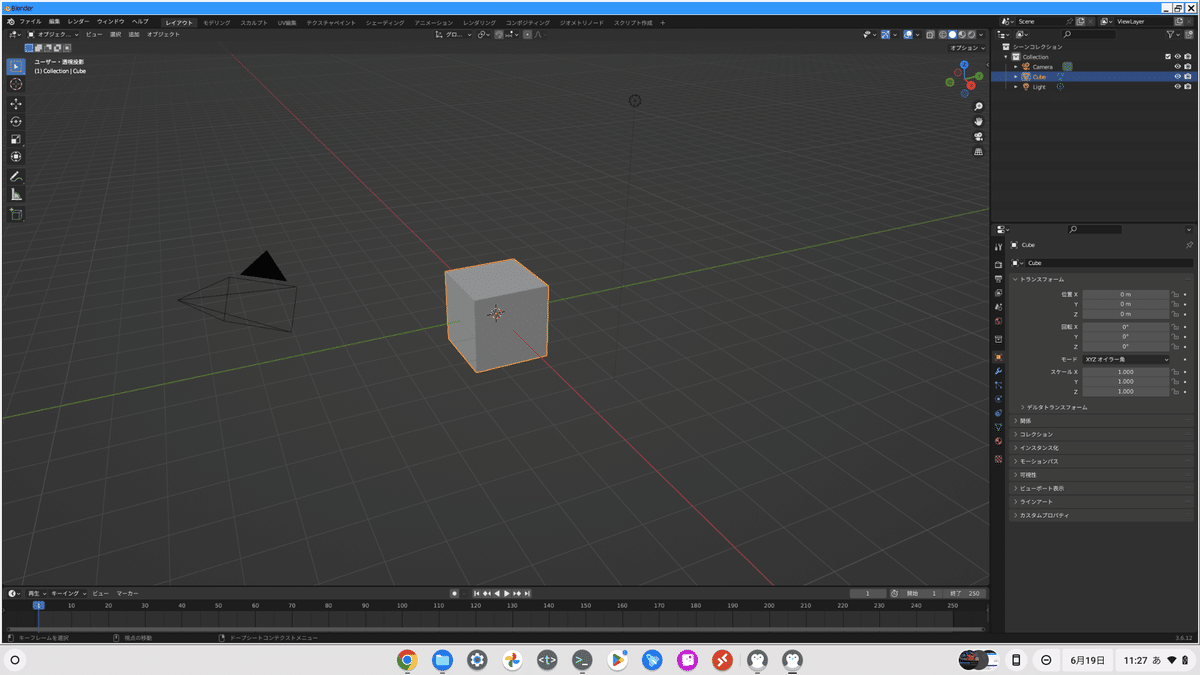The image size is (1200, 675).
Task: Open the Output properties tab
Action: tap(998, 279)
